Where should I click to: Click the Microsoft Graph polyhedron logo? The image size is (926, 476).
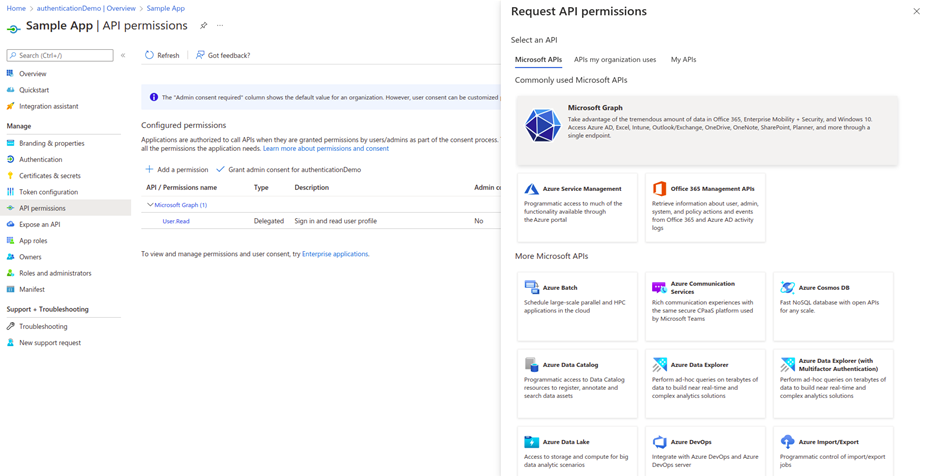tap(543, 125)
